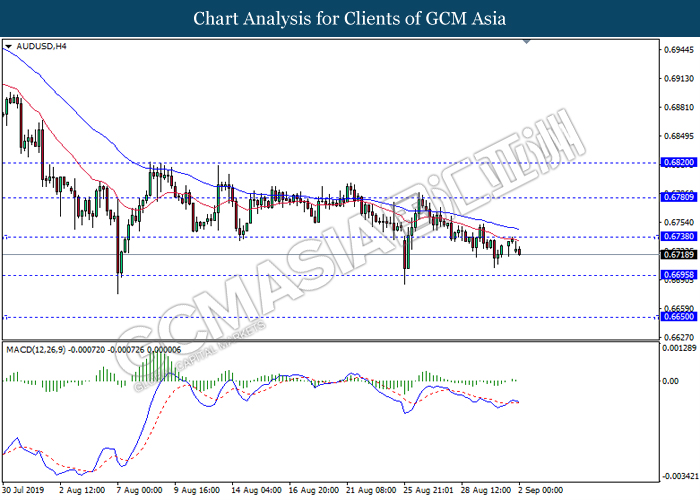This screenshot has height=500, width=700.
Task: Click the 0.68810 price axis value
Action: click(679, 107)
